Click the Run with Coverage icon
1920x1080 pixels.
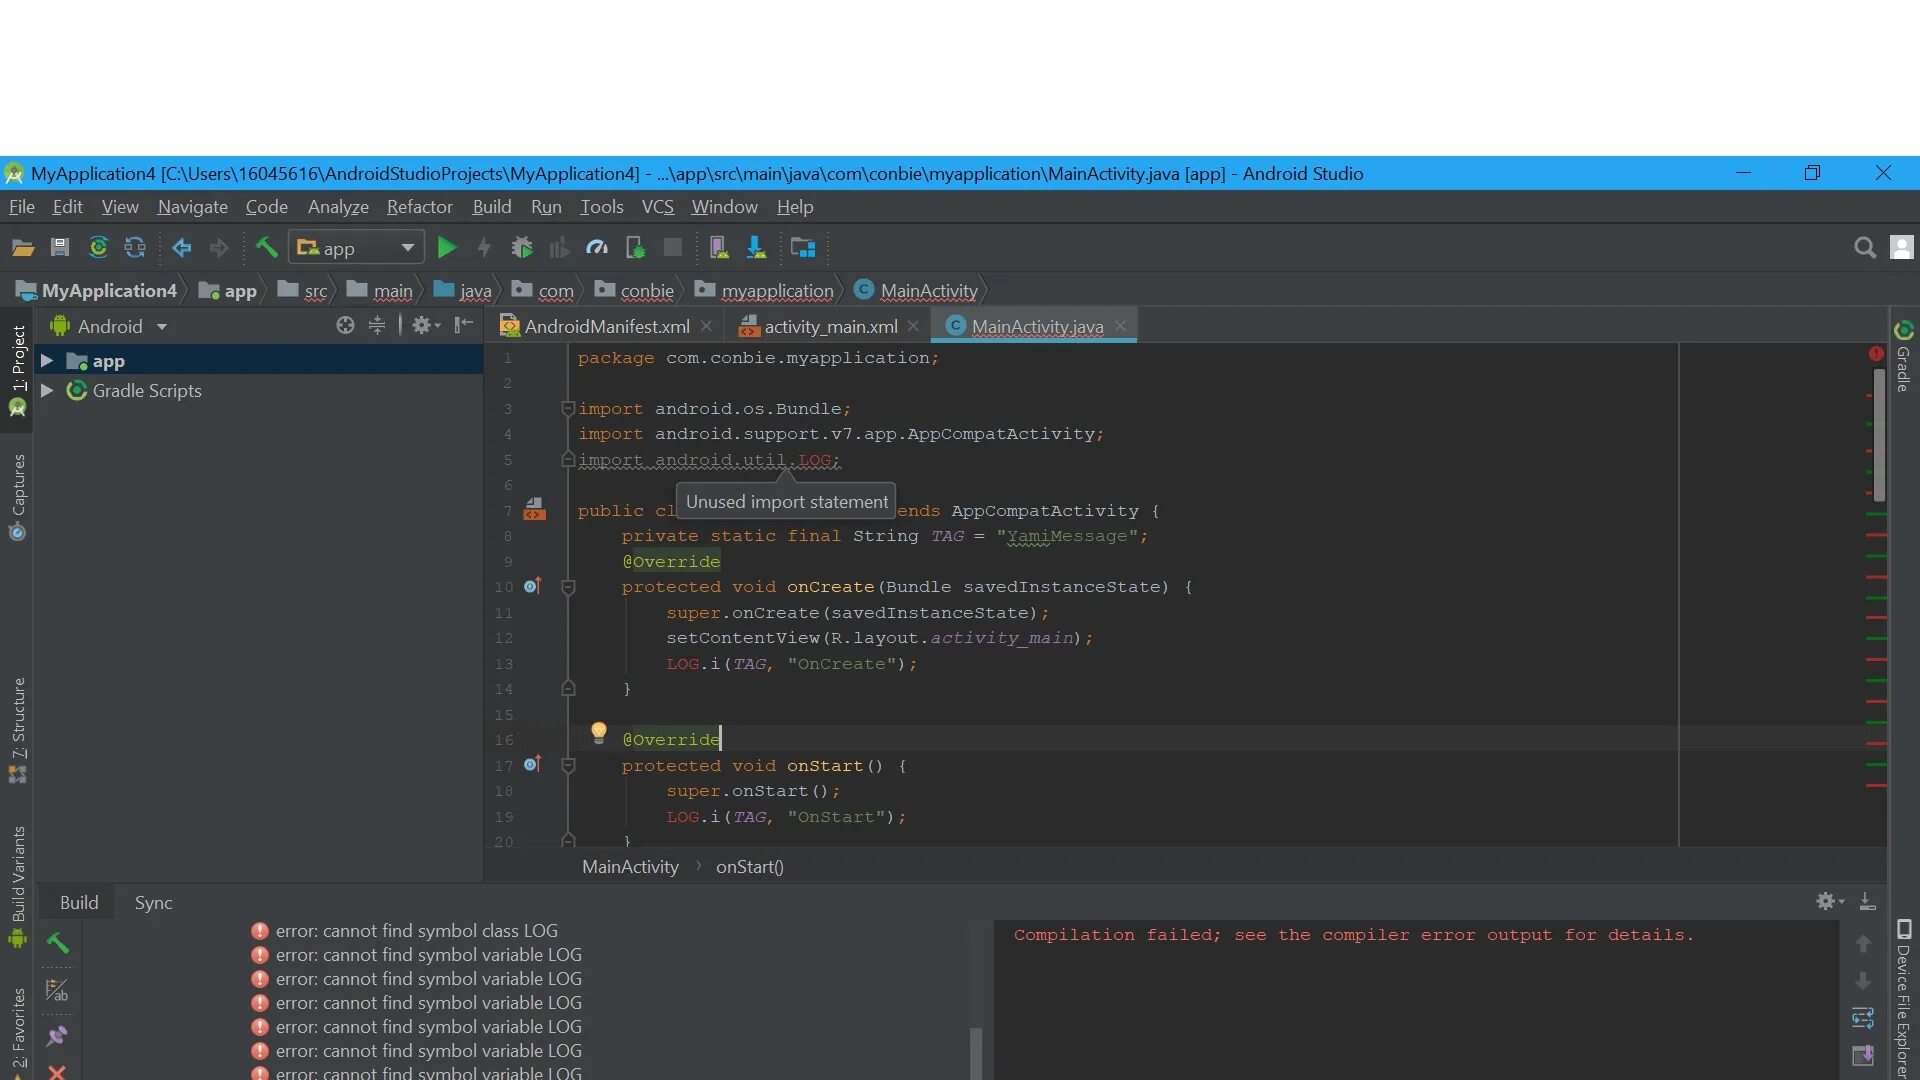click(559, 248)
